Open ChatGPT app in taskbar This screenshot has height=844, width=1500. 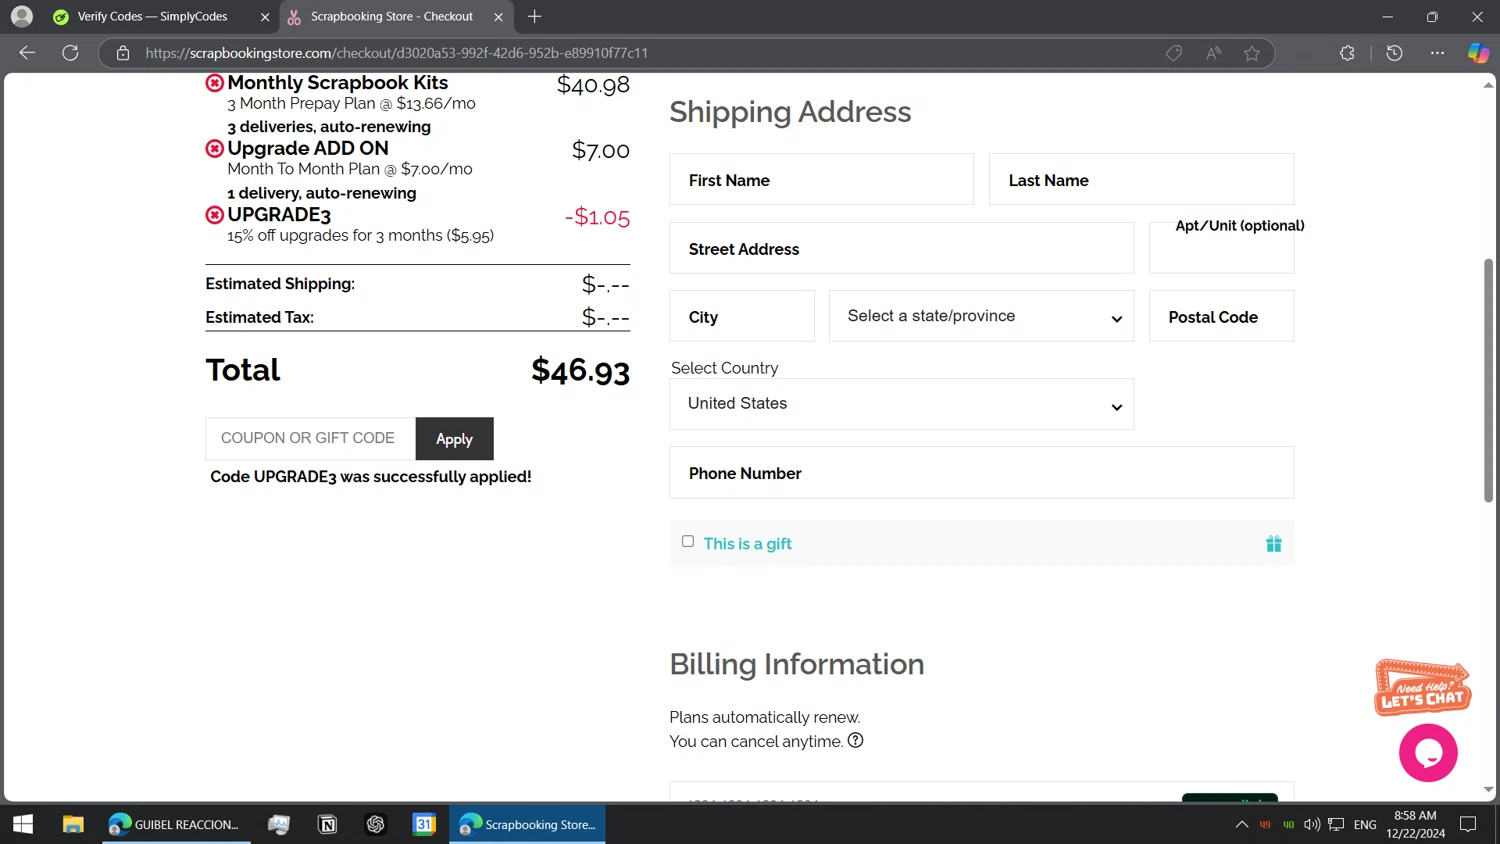(376, 824)
